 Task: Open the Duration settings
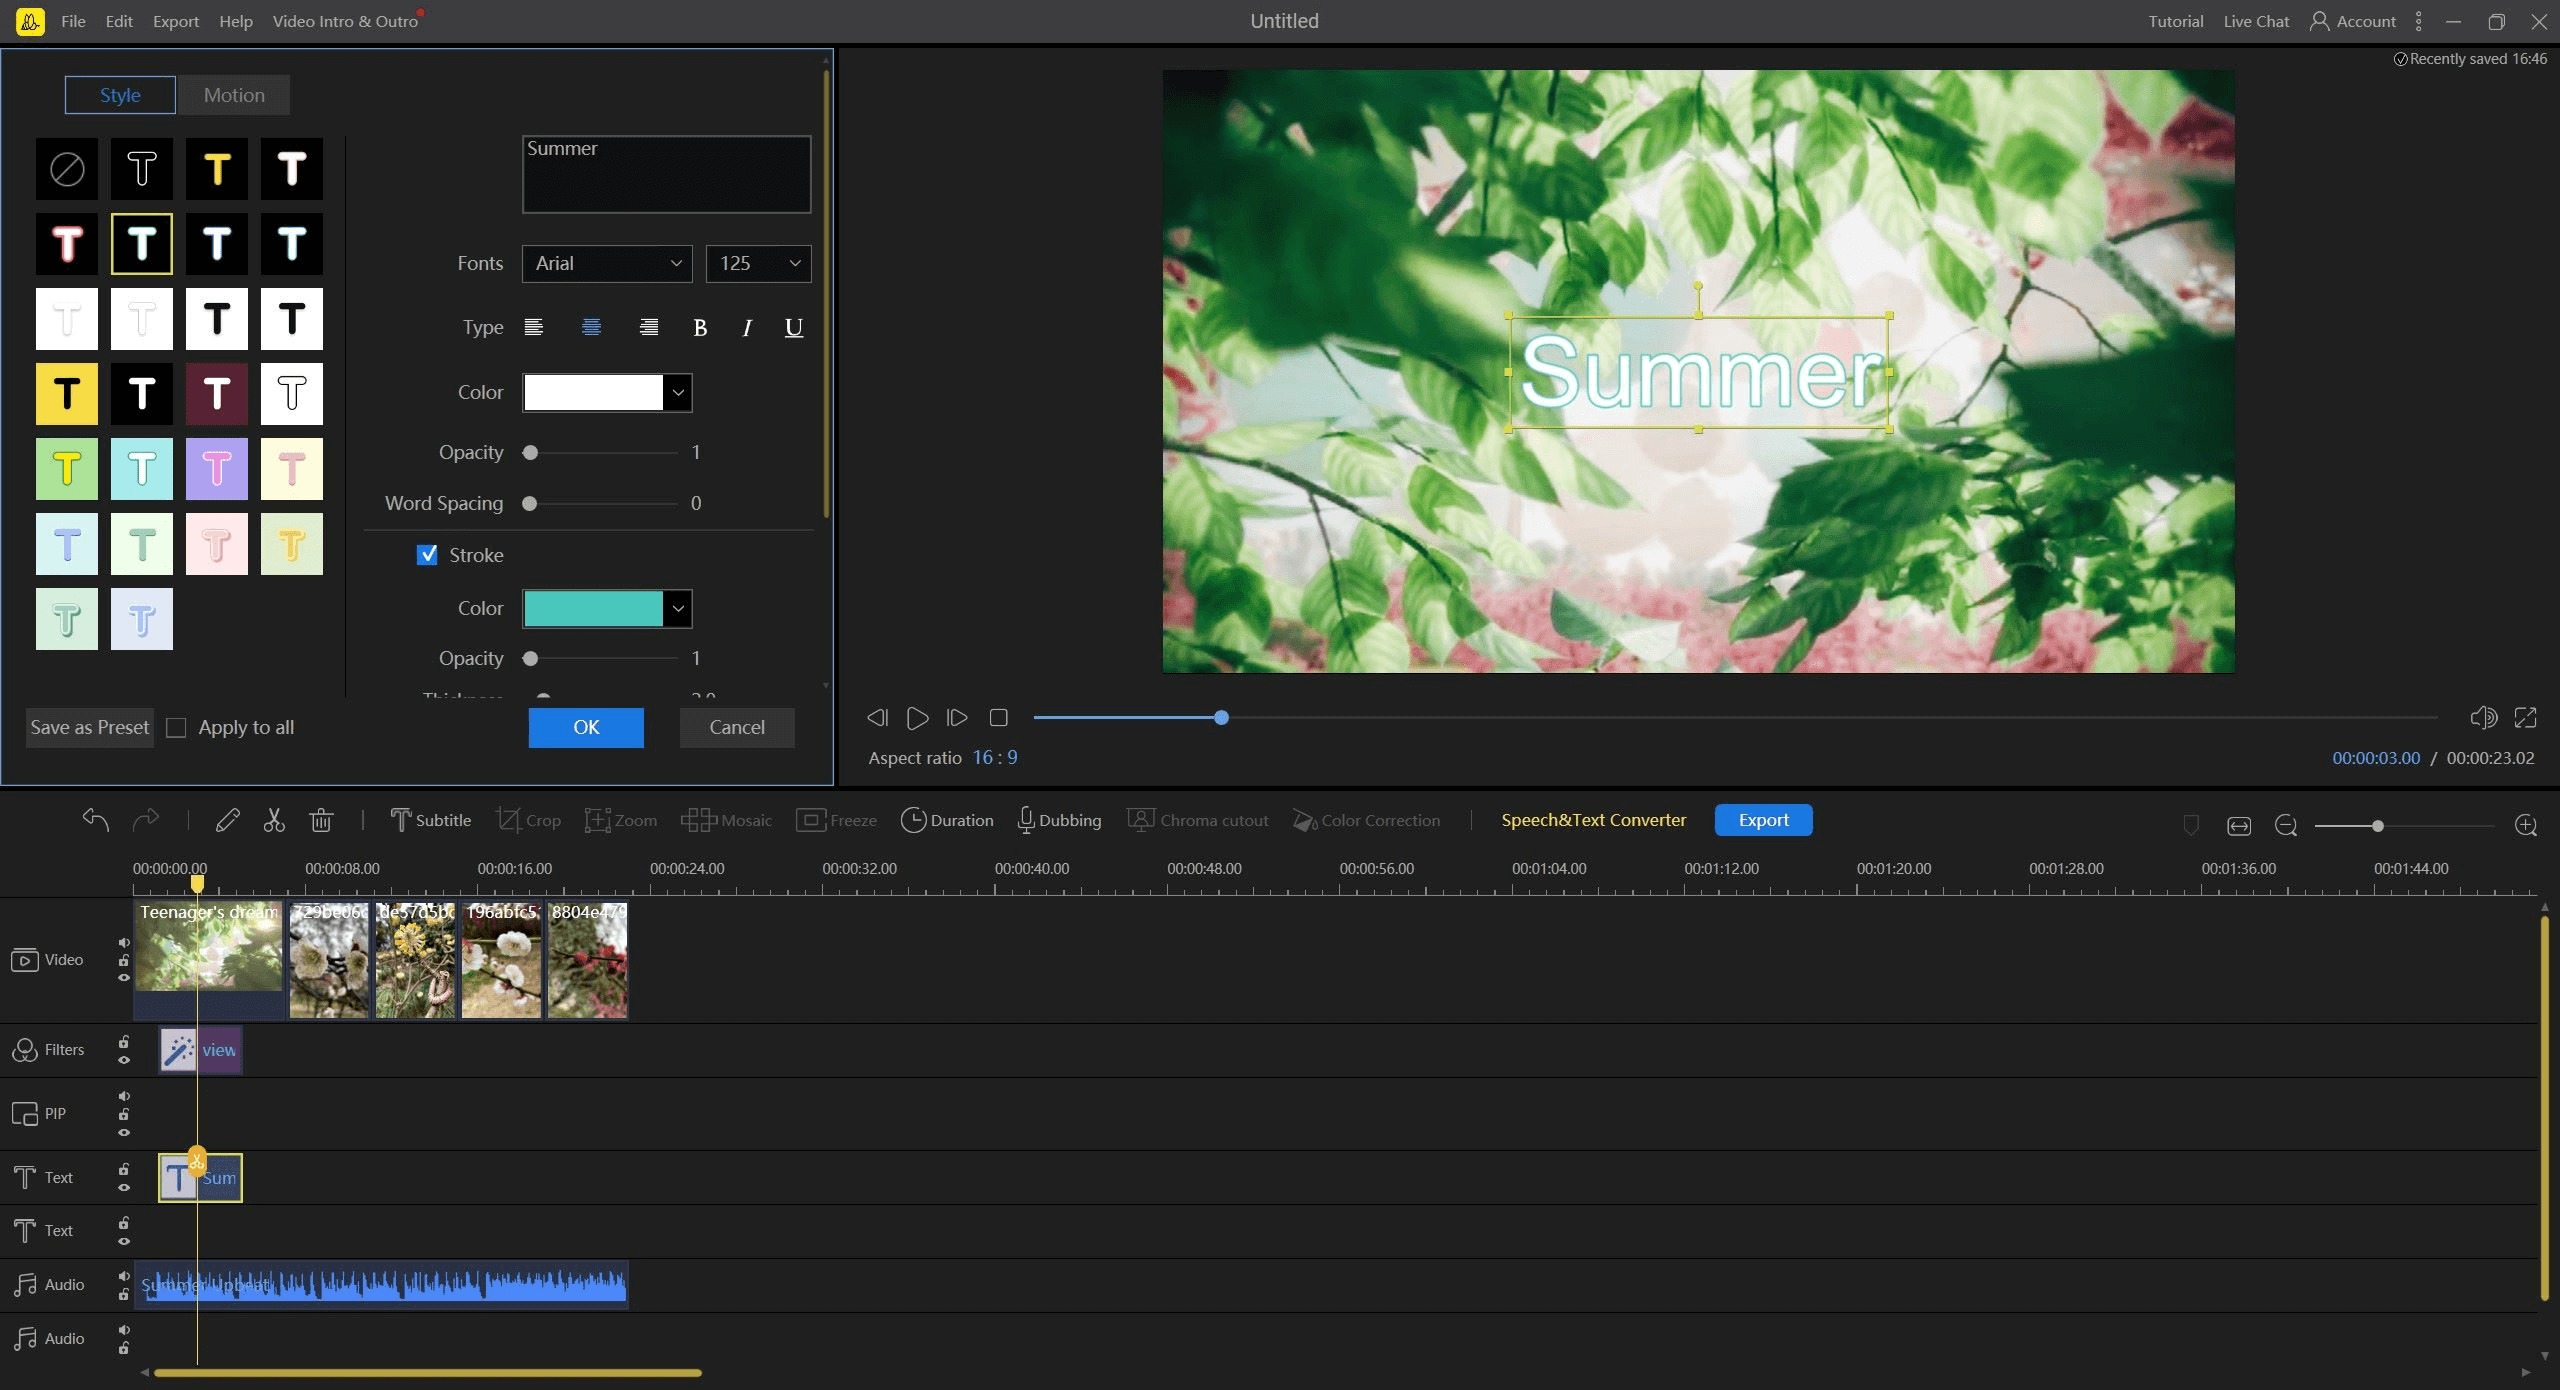tap(946, 819)
